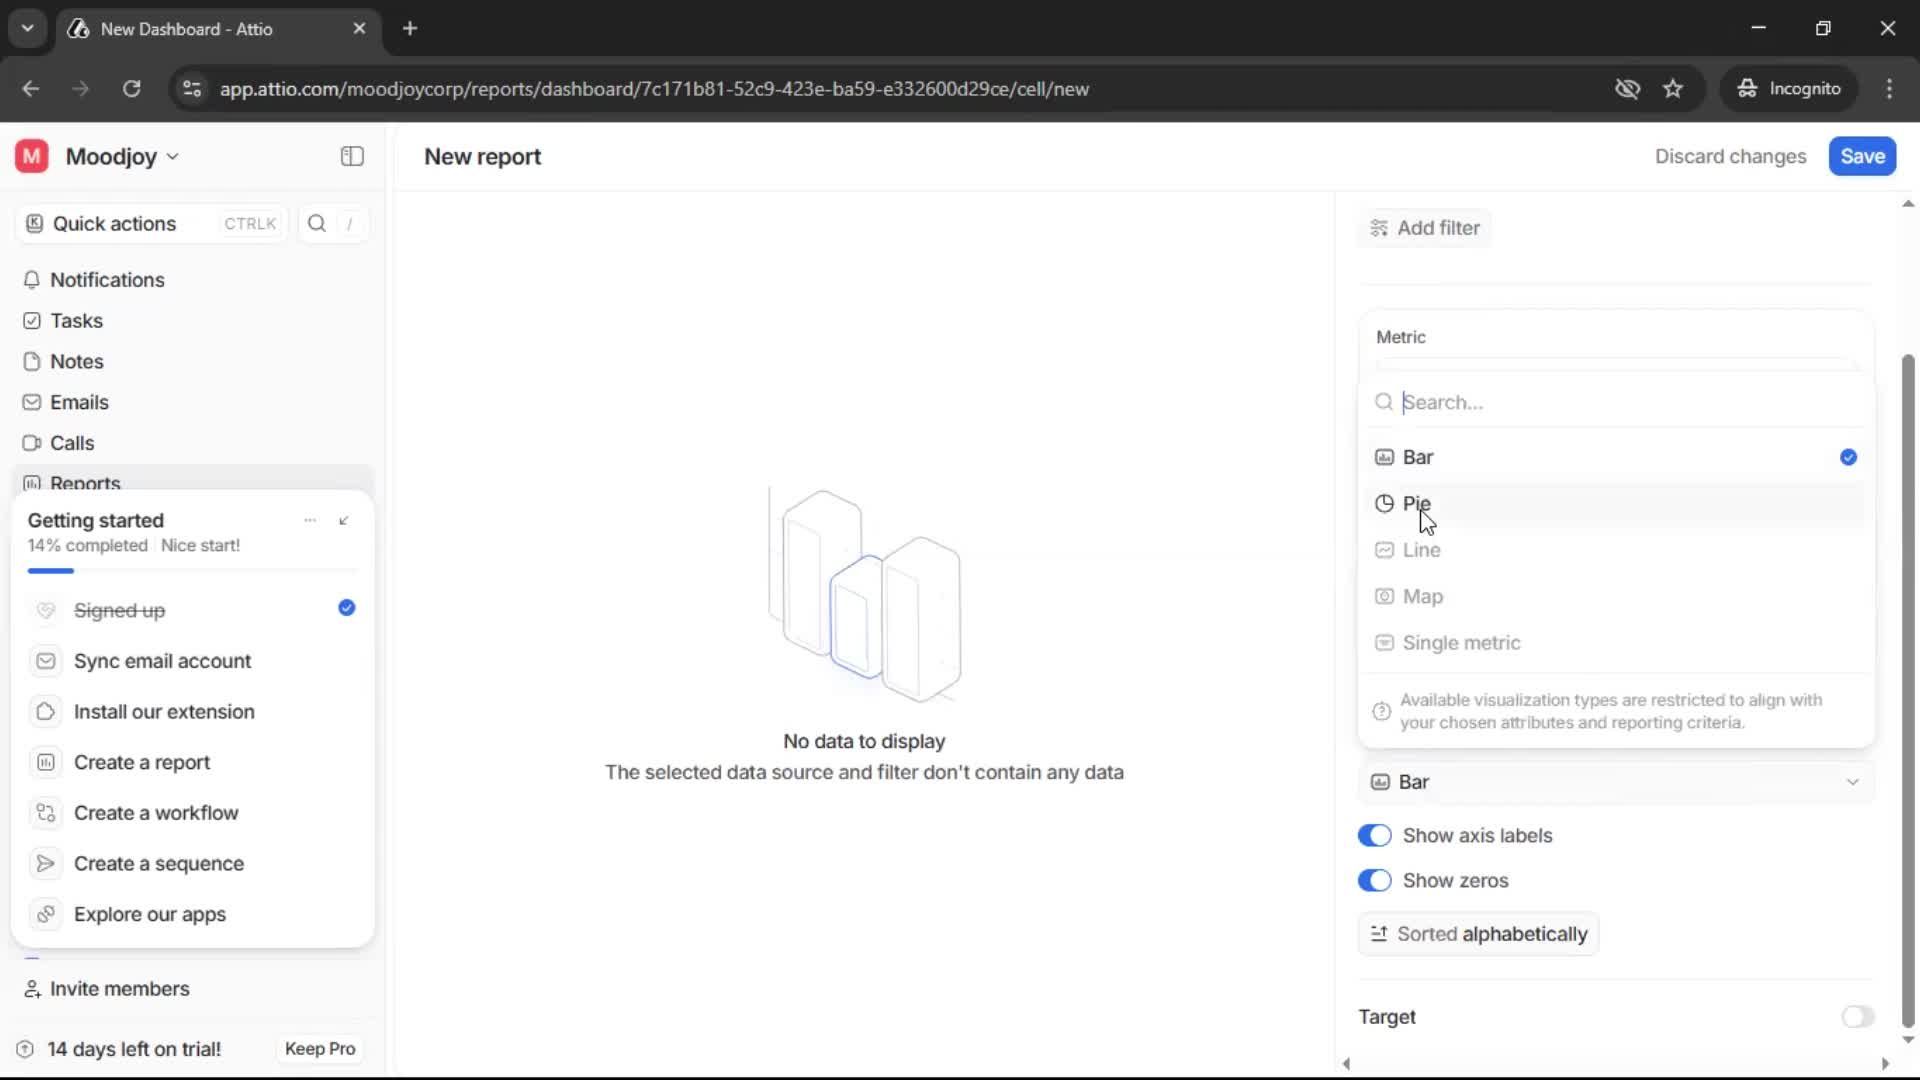This screenshot has width=1920, height=1080.
Task: Open a new browser tab
Action: click(410, 28)
